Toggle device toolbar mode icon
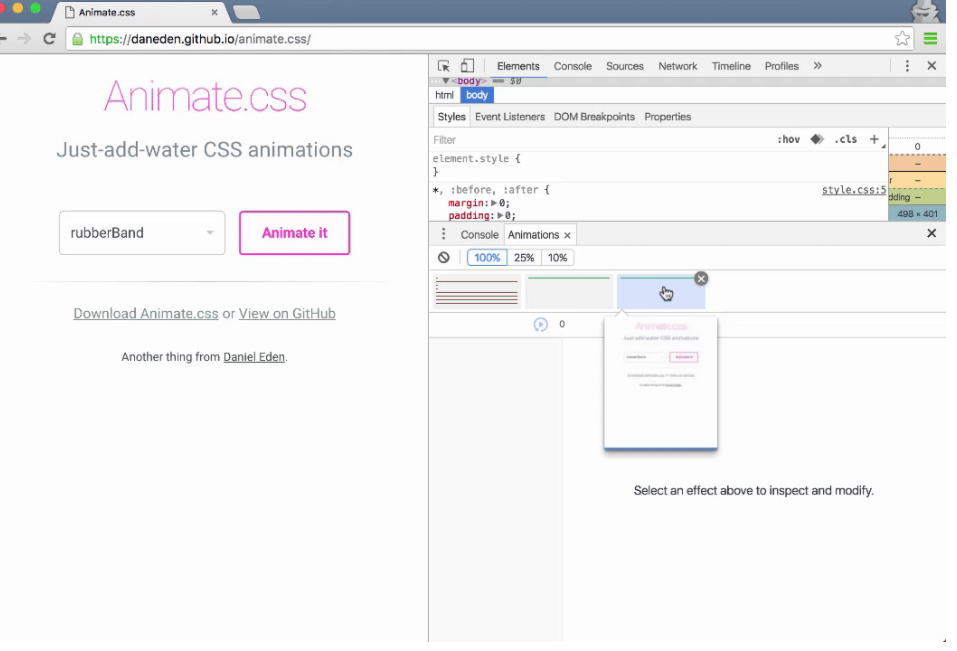Image resolution: width=957 pixels, height=651 pixels. coord(467,66)
